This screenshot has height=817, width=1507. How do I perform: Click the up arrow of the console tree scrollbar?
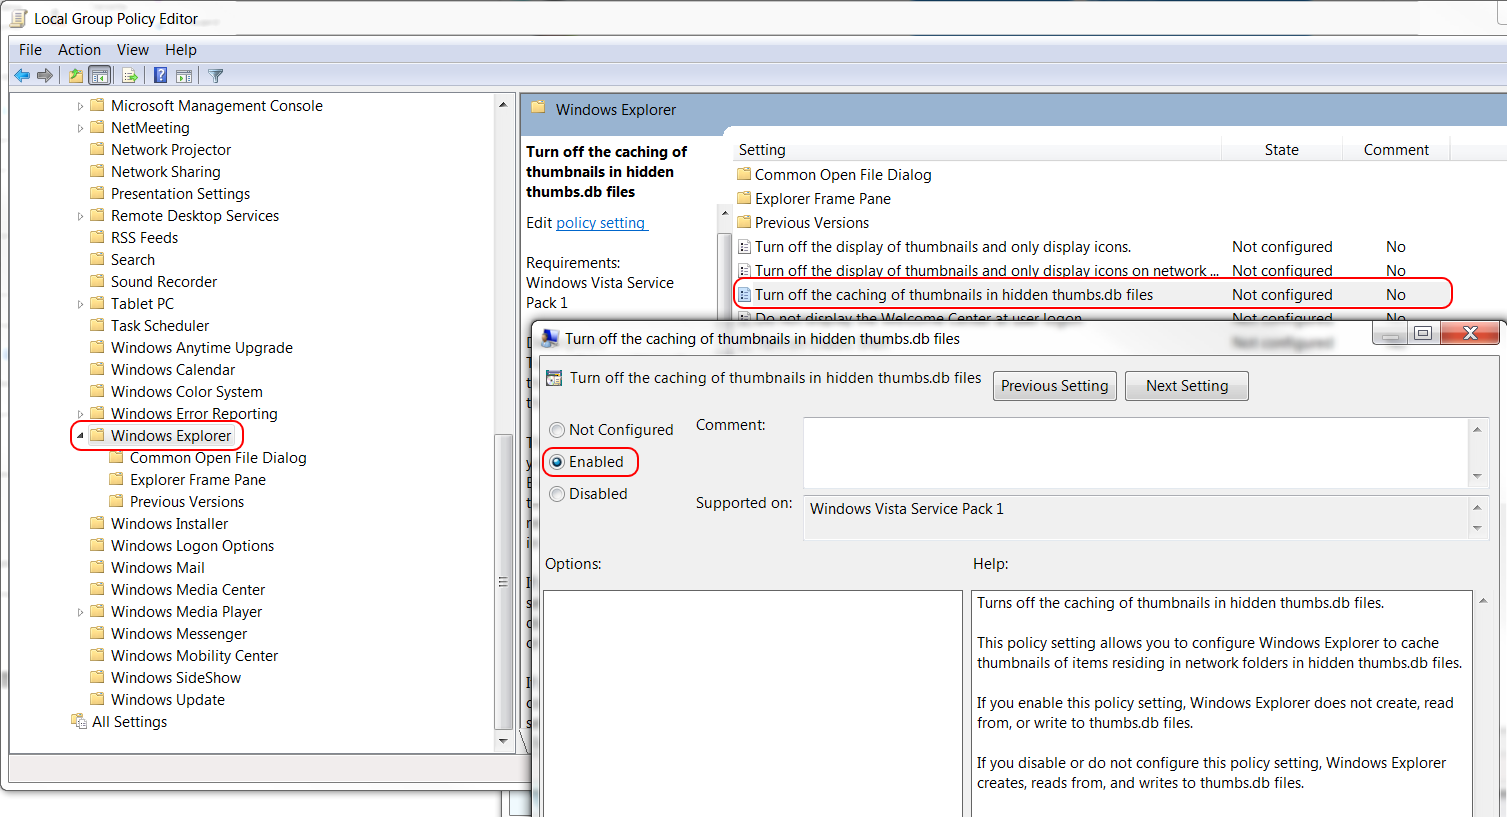pos(503,105)
